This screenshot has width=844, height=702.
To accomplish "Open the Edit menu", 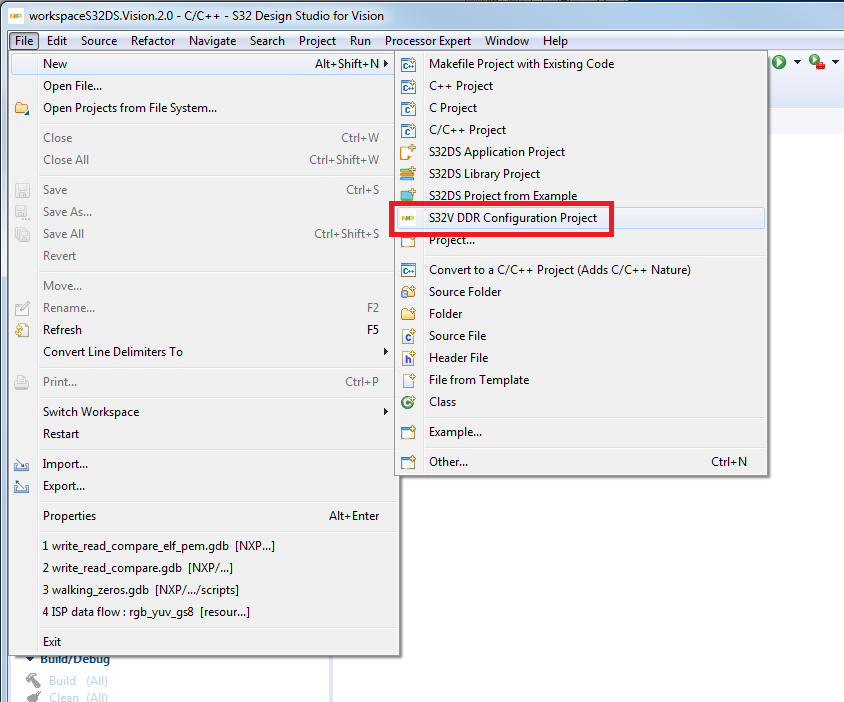I will tap(57, 41).
